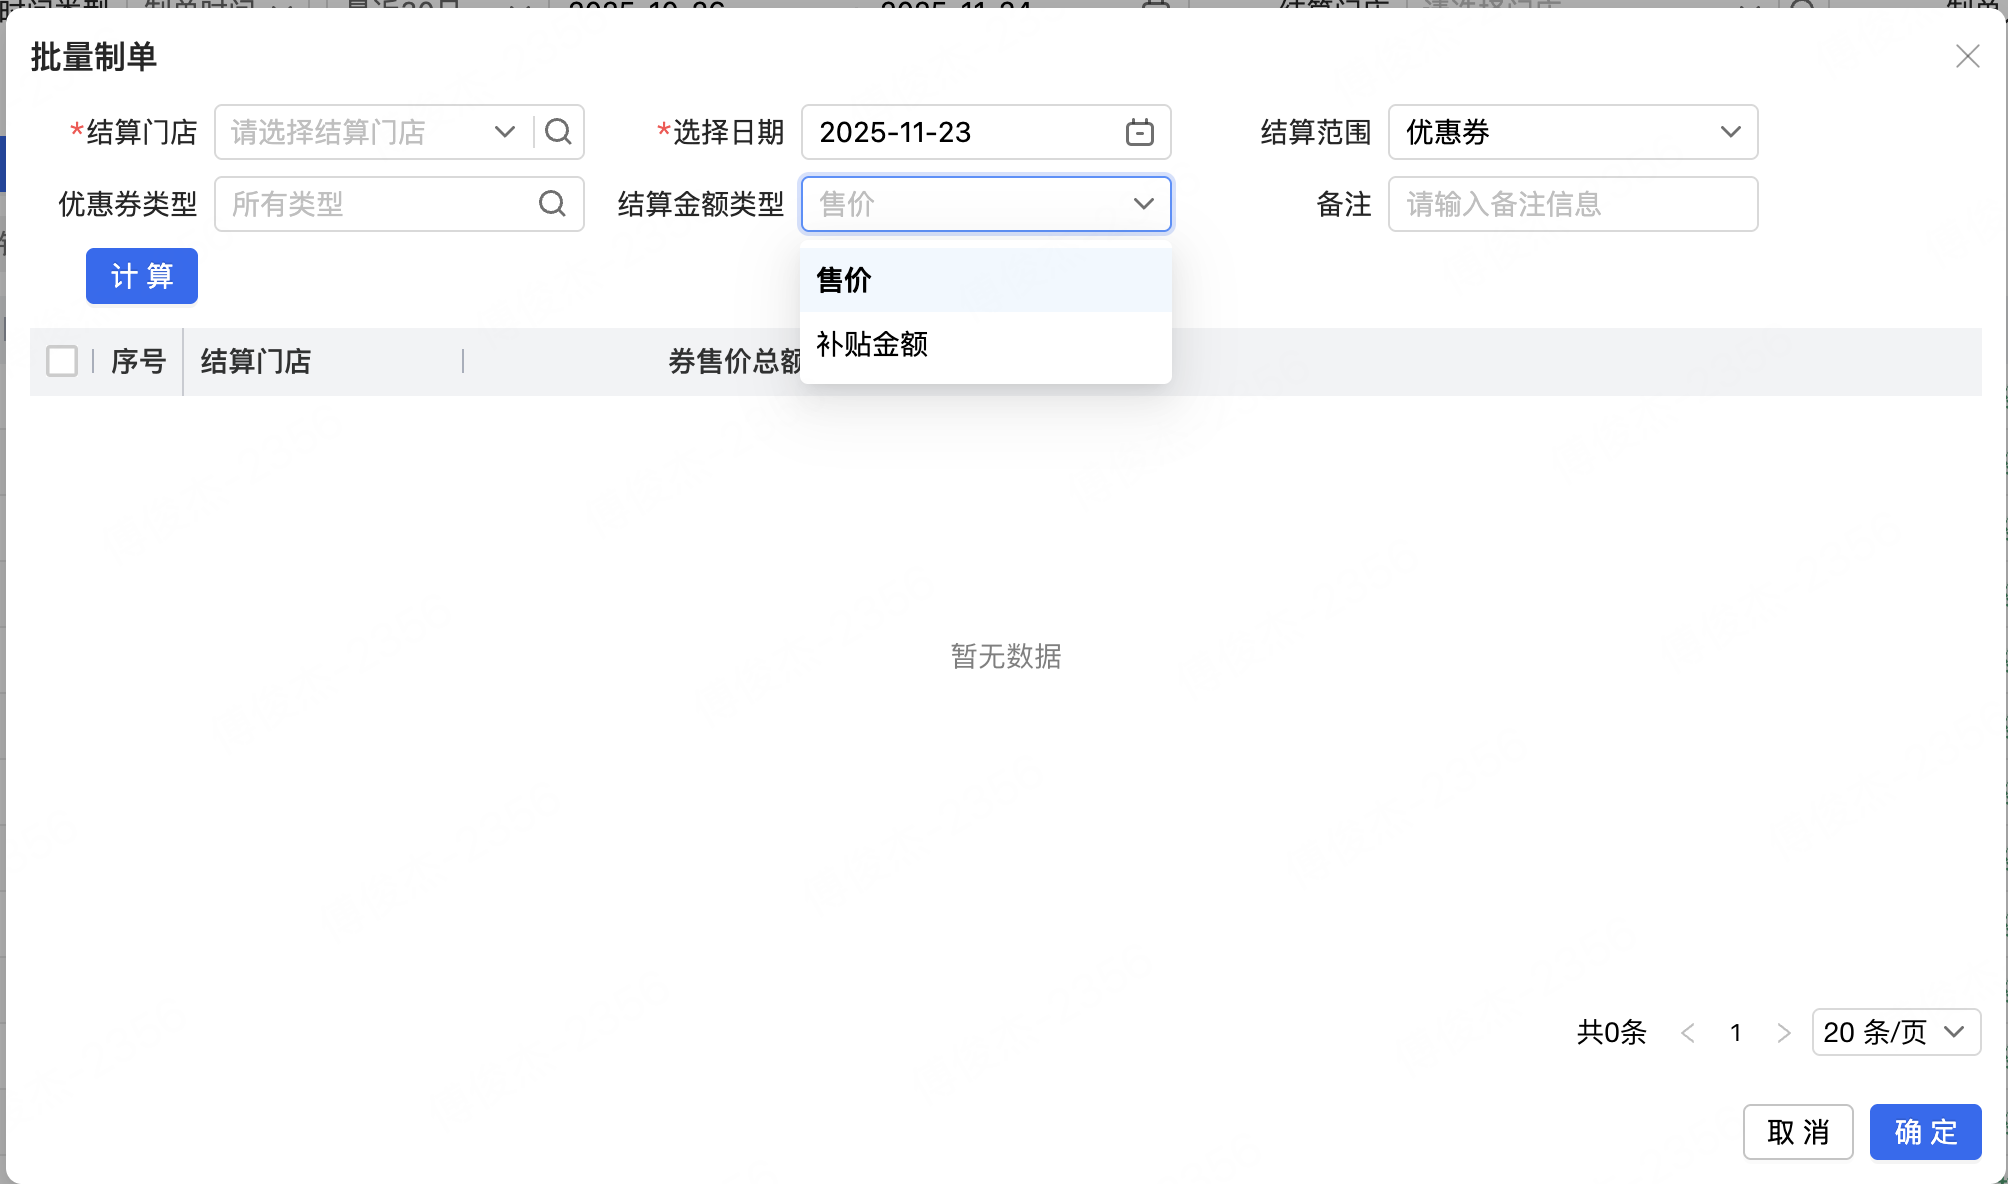Go to next page with right arrow
2008x1184 pixels.
tap(1783, 1033)
